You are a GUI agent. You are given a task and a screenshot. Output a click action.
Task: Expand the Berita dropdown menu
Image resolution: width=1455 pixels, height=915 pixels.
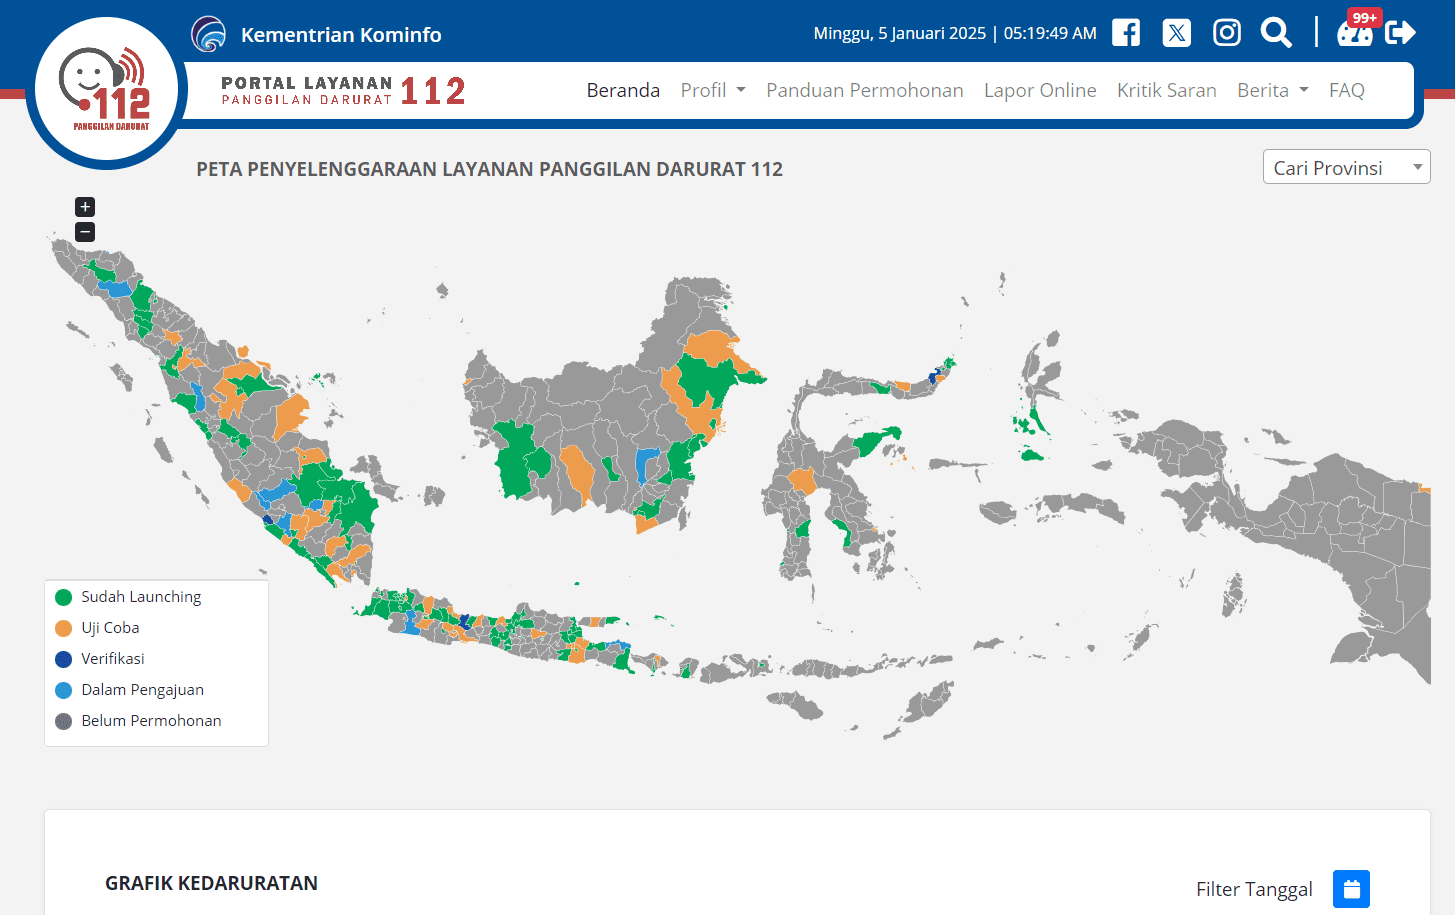click(1271, 90)
